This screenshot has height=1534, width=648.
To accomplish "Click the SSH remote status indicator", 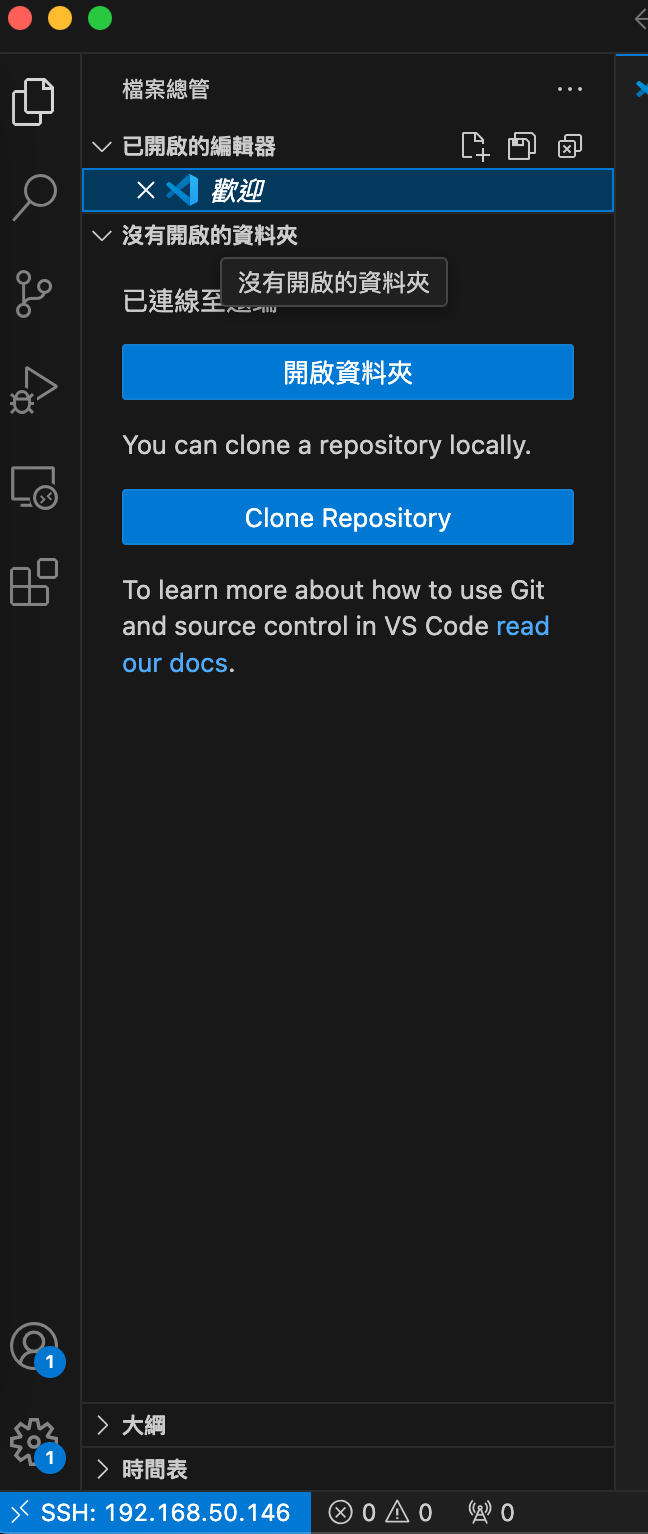I will (x=155, y=1513).
